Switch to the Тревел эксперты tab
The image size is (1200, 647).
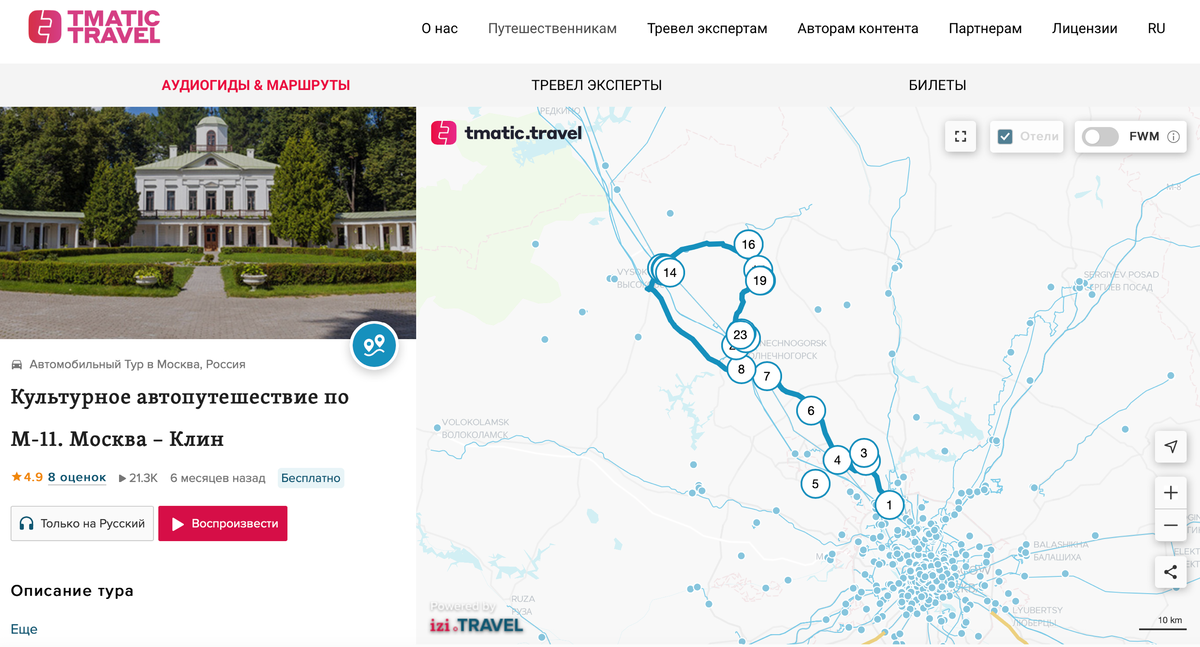(597, 85)
